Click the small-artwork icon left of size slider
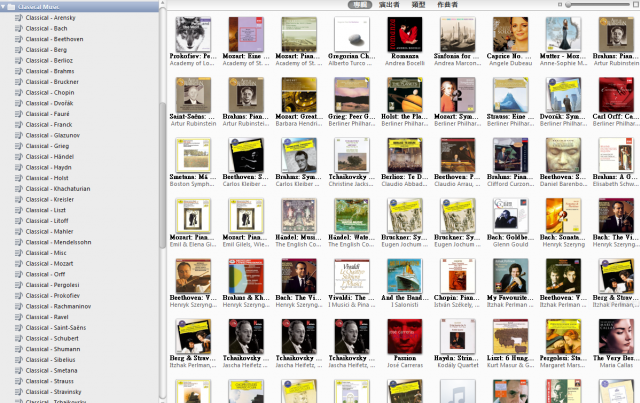The image size is (640, 403). [x=560, y=4]
